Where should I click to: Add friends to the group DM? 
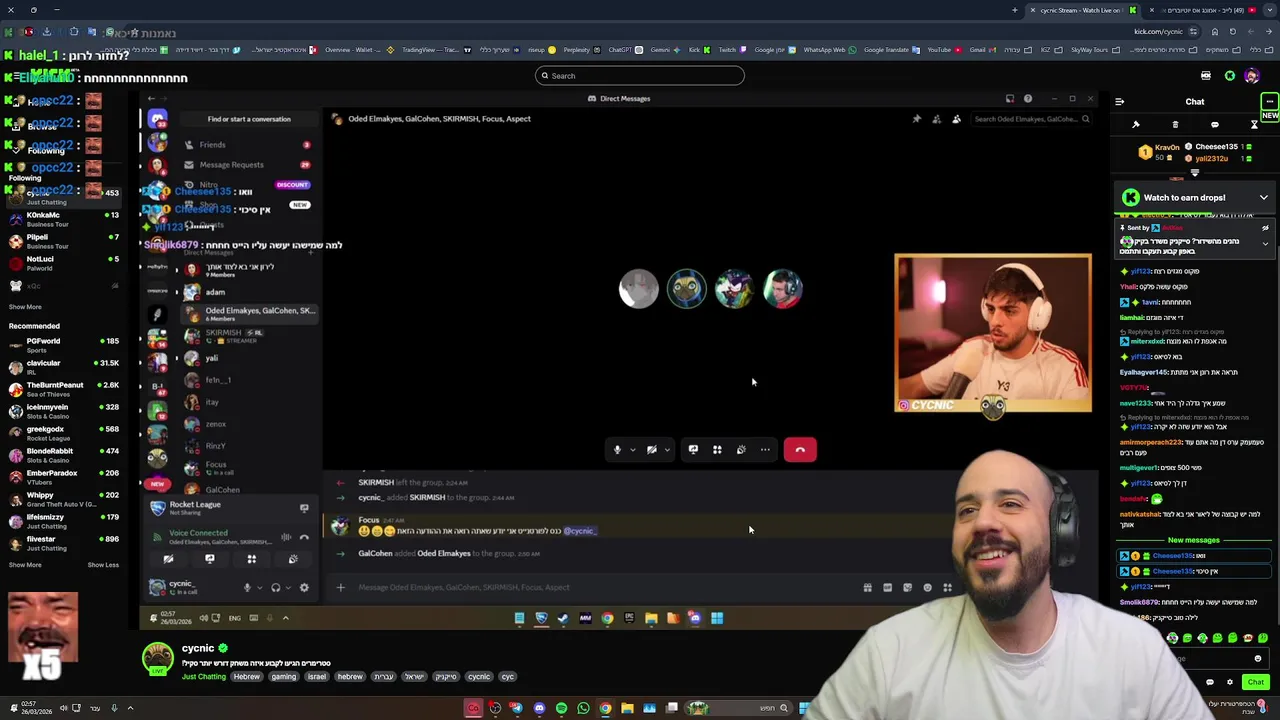pos(937,119)
